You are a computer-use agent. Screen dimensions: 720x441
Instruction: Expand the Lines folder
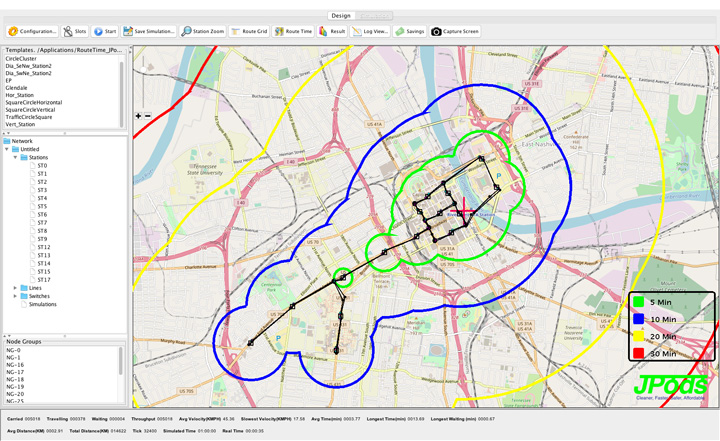coord(15,288)
